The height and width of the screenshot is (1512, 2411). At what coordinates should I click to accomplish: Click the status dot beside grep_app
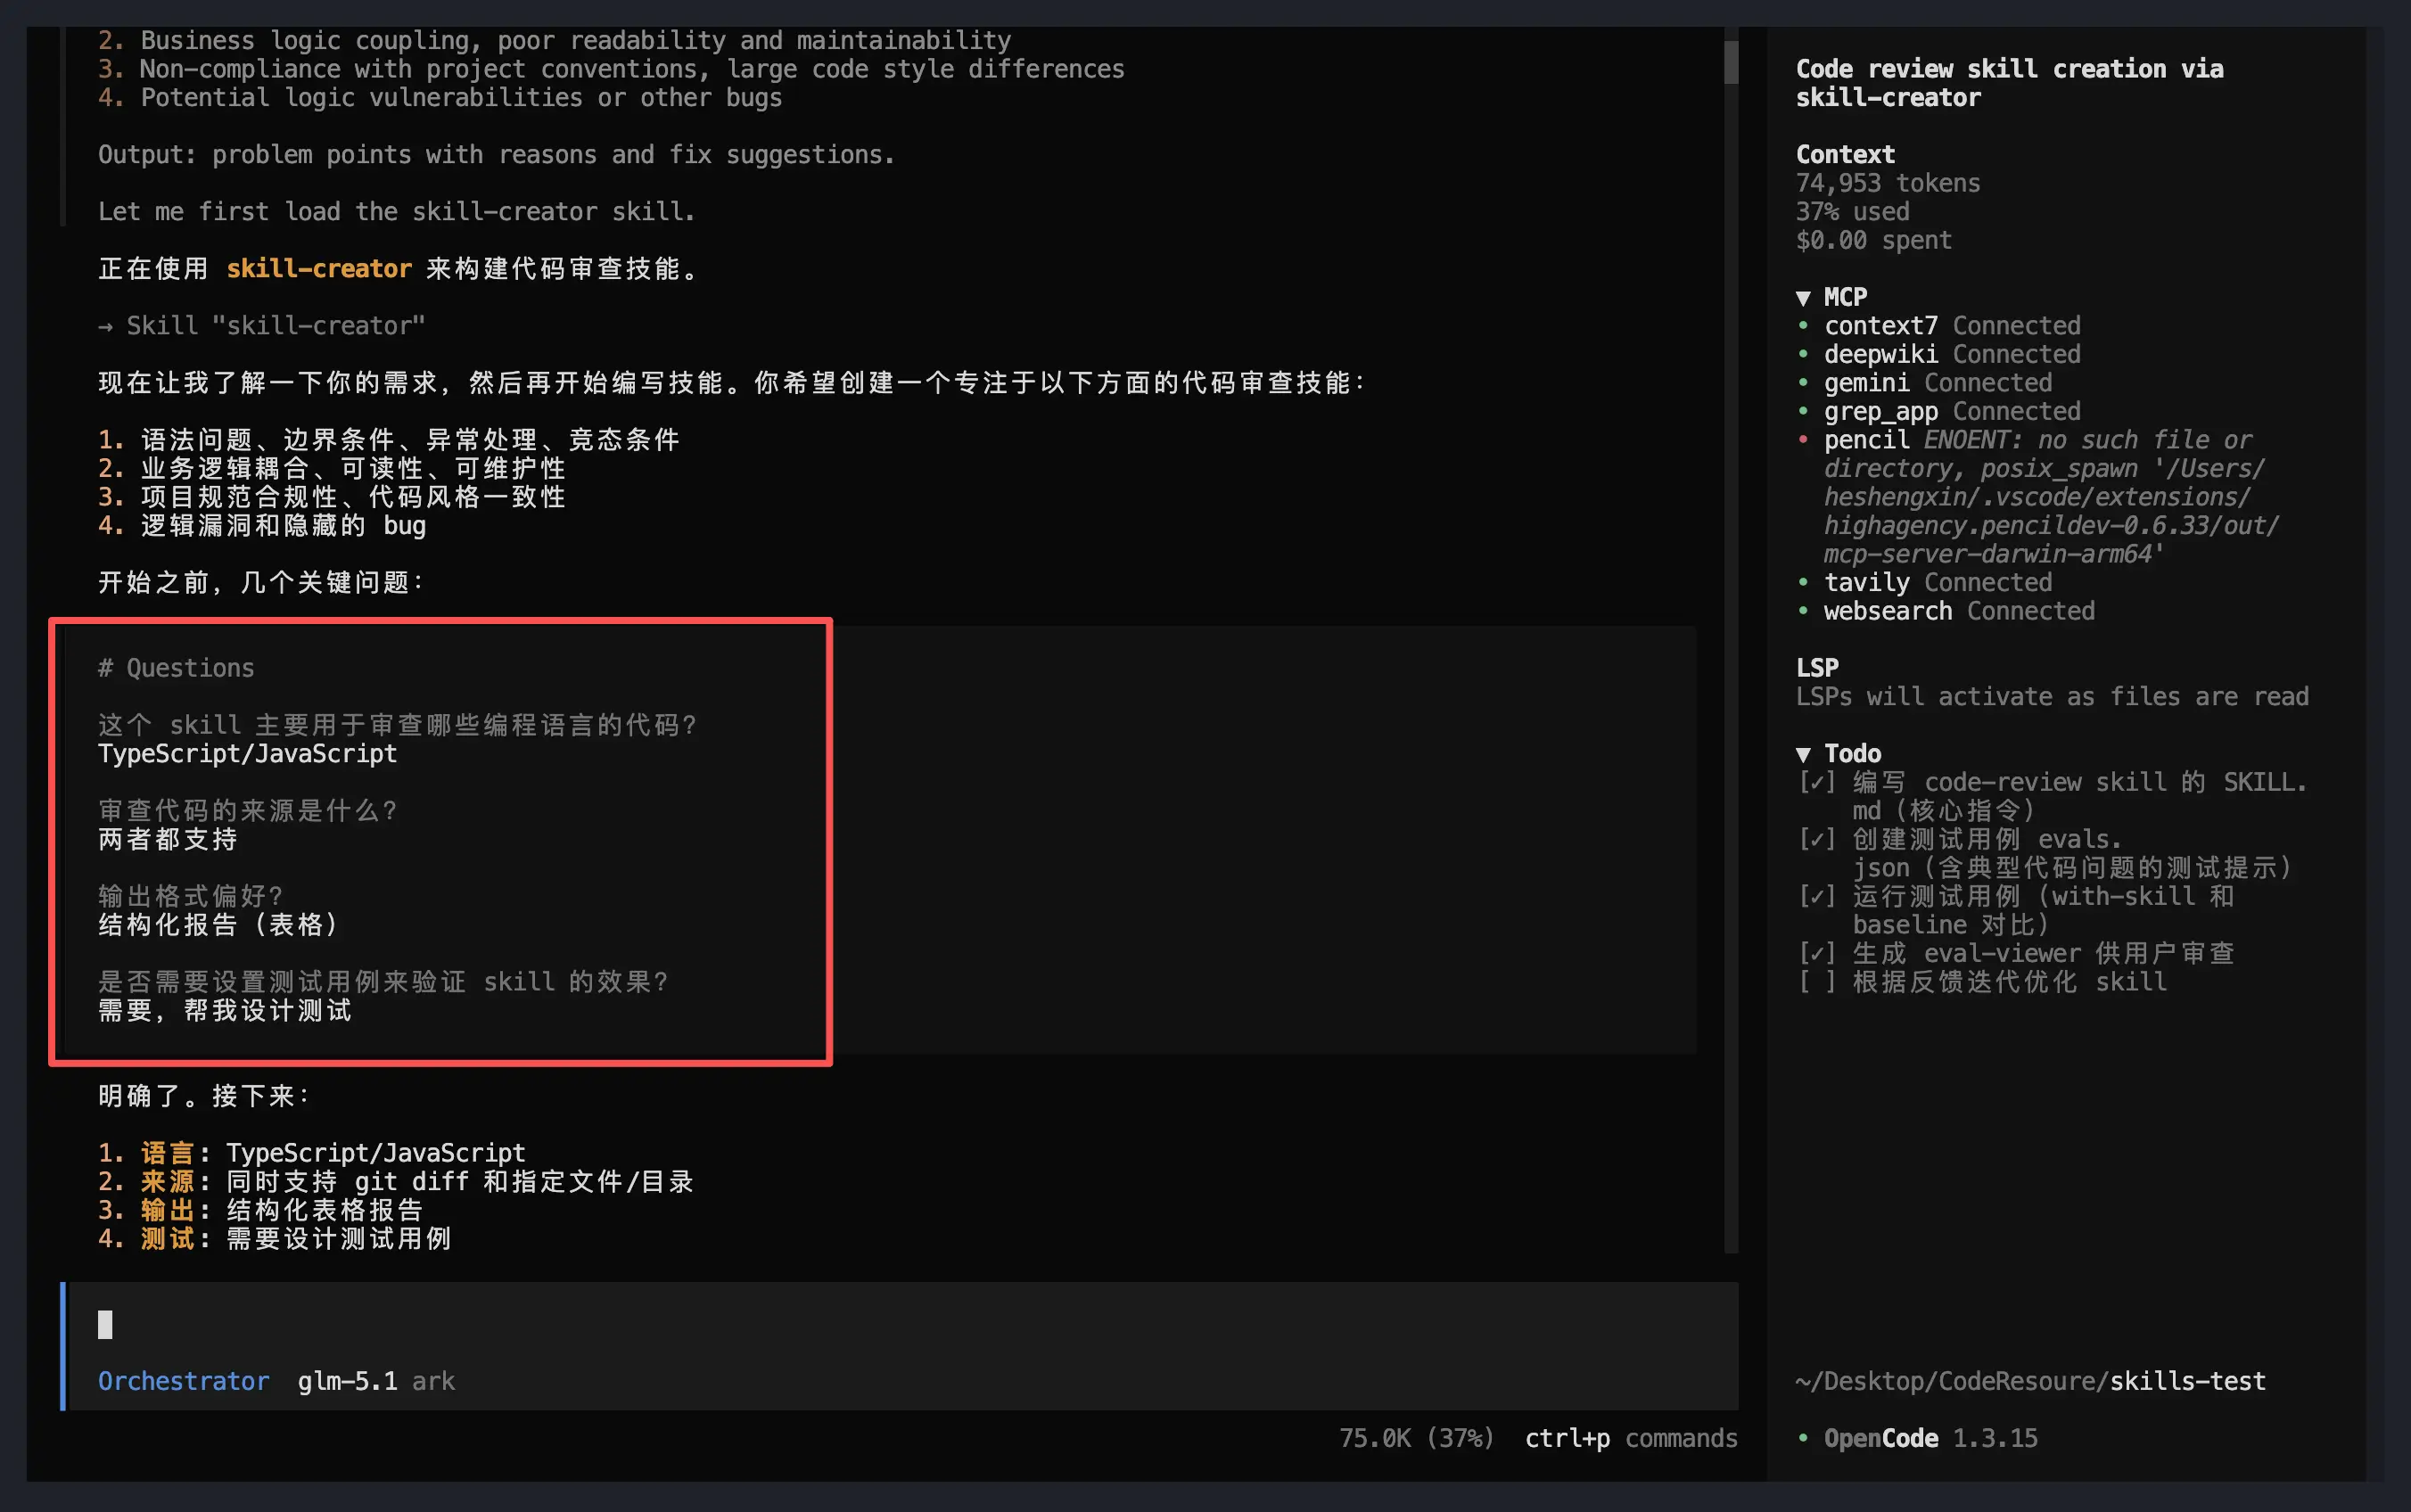[x=1803, y=412]
